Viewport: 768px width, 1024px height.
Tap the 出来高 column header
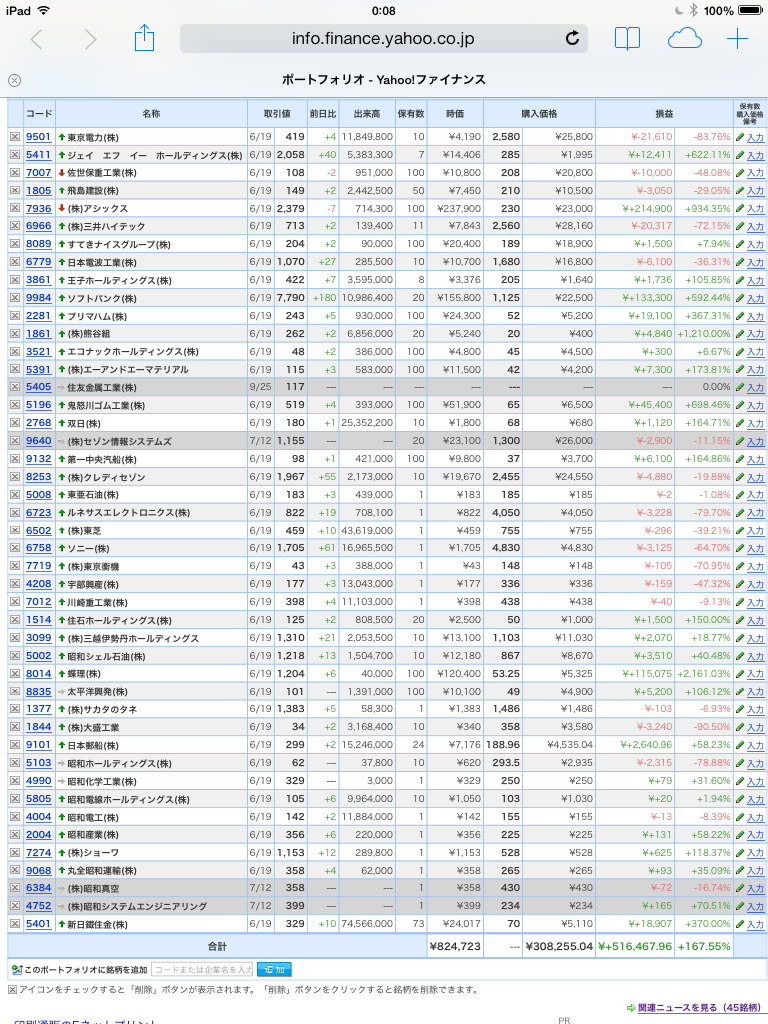pyautogui.click(x=366, y=114)
